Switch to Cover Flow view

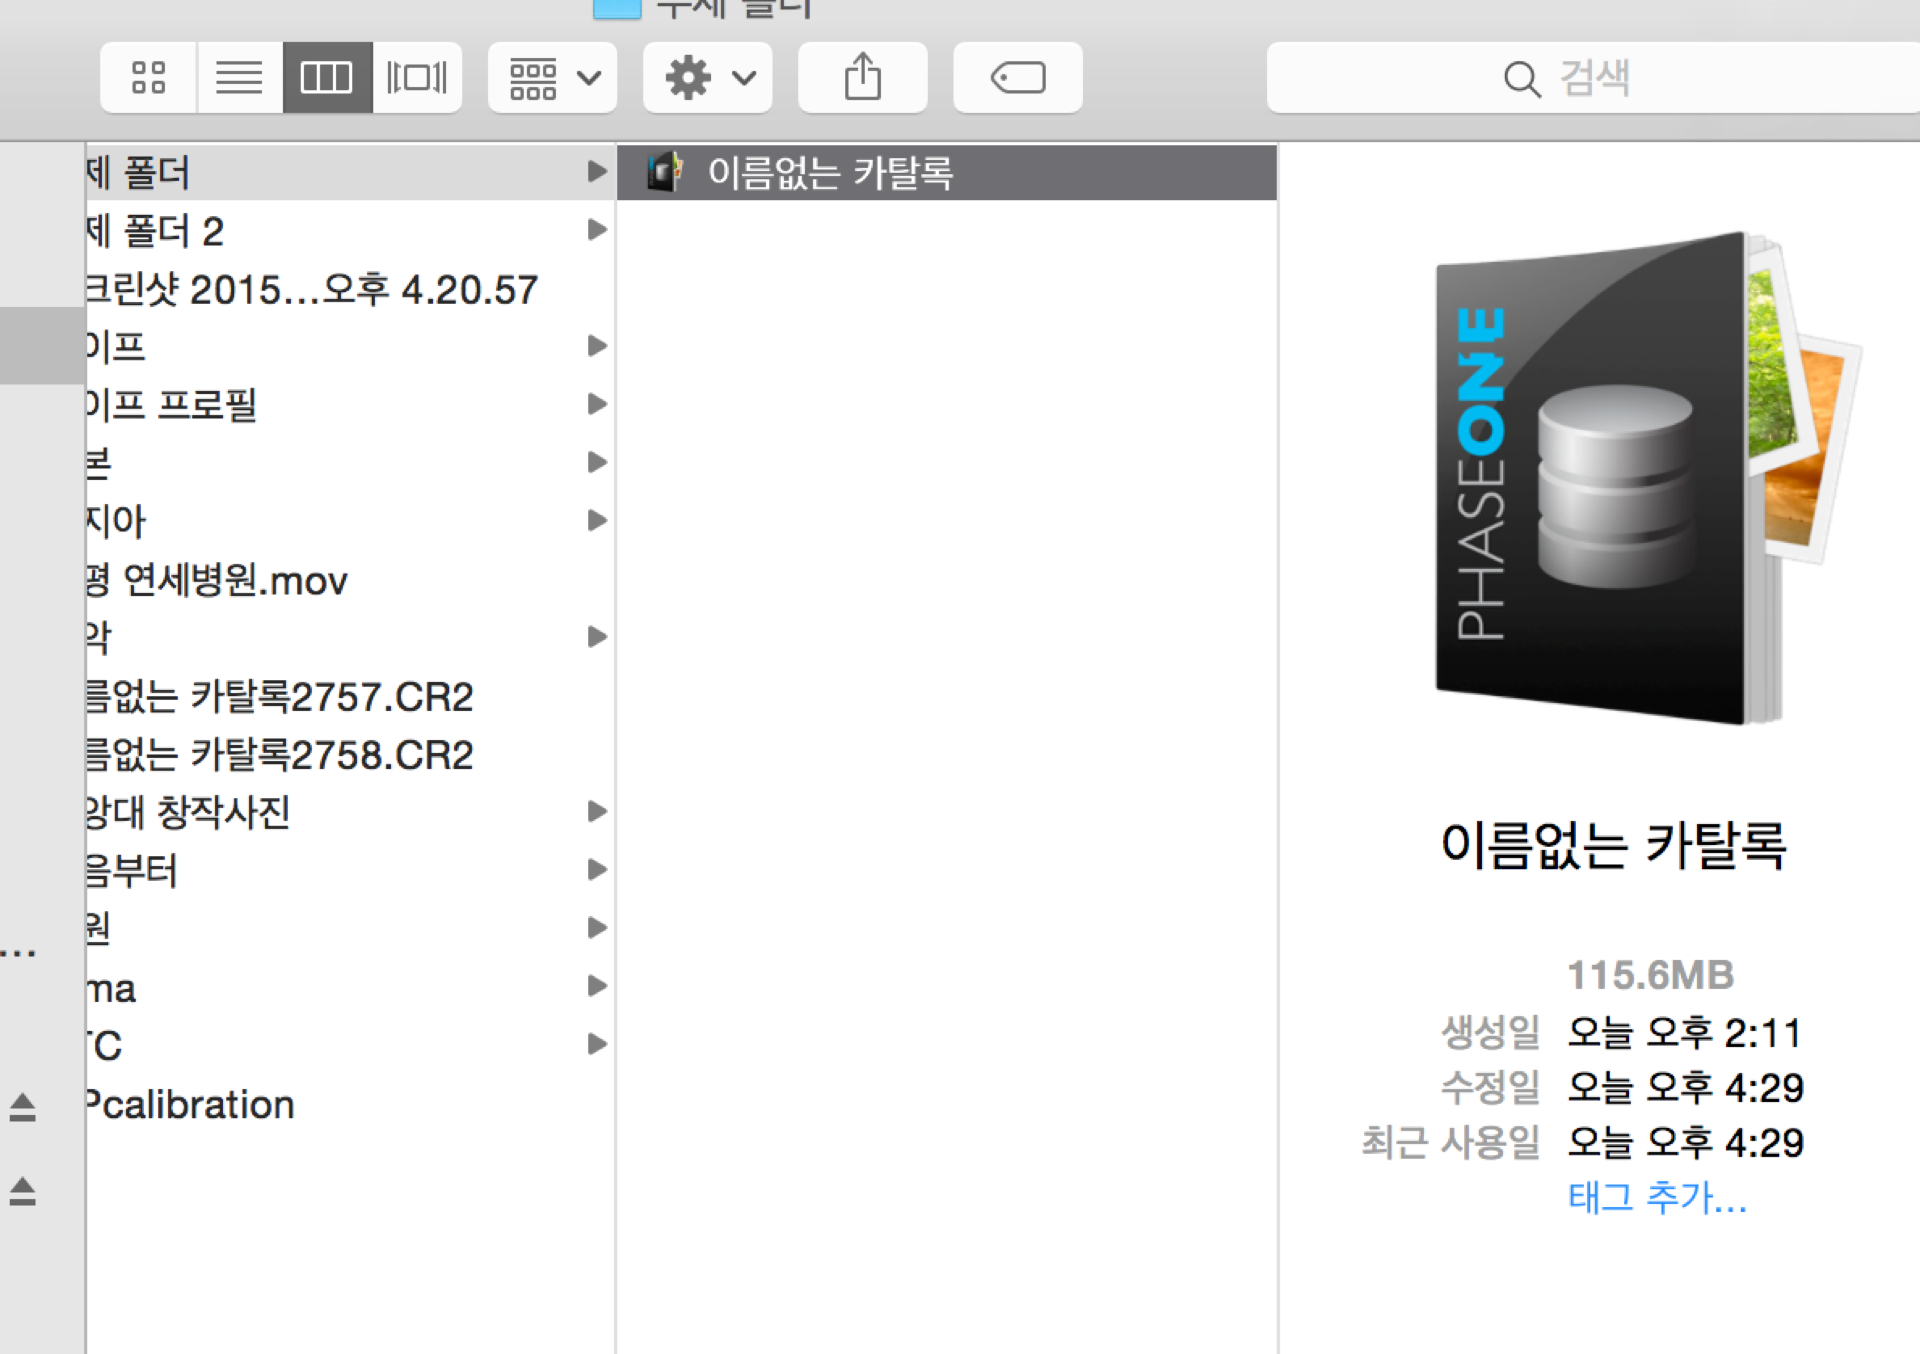(x=417, y=77)
